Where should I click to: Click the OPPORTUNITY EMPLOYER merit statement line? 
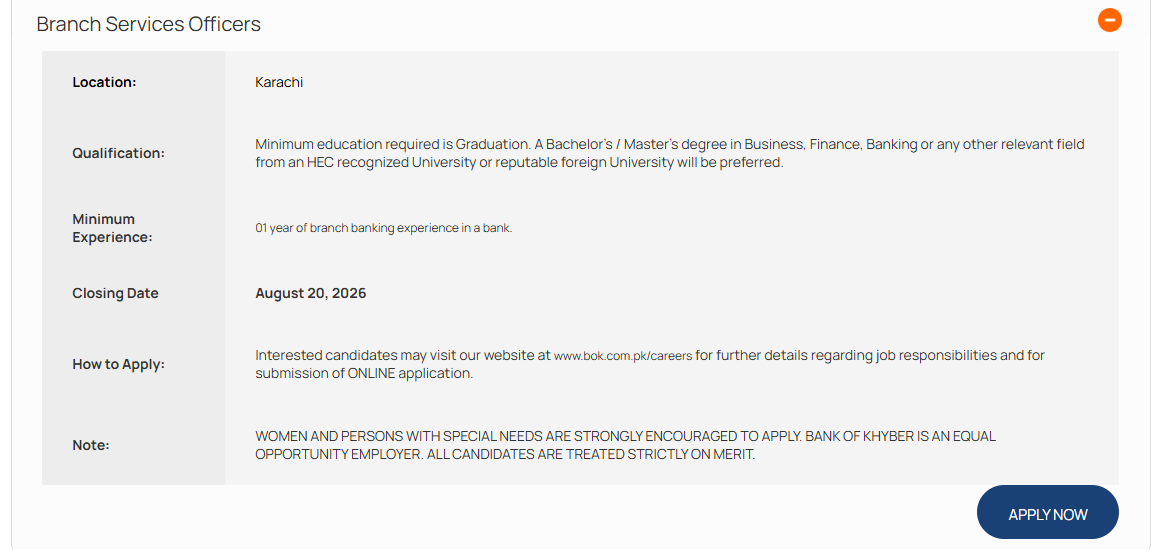coord(505,454)
